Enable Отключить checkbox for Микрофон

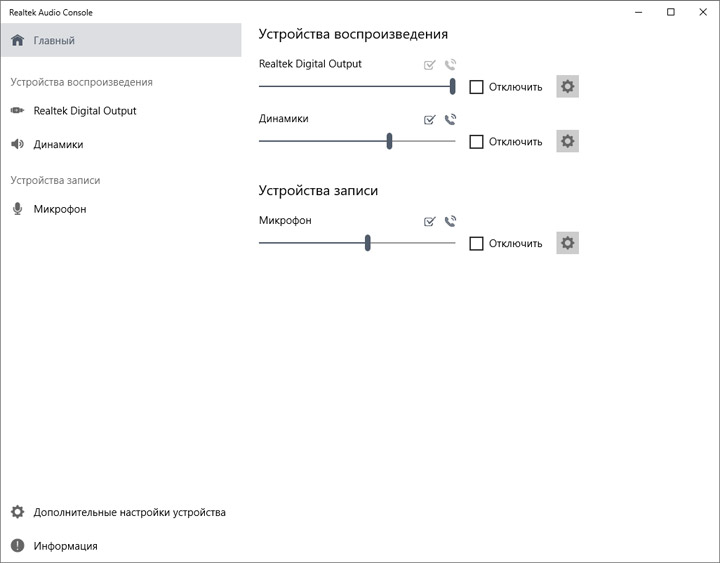click(x=477, y=243)
